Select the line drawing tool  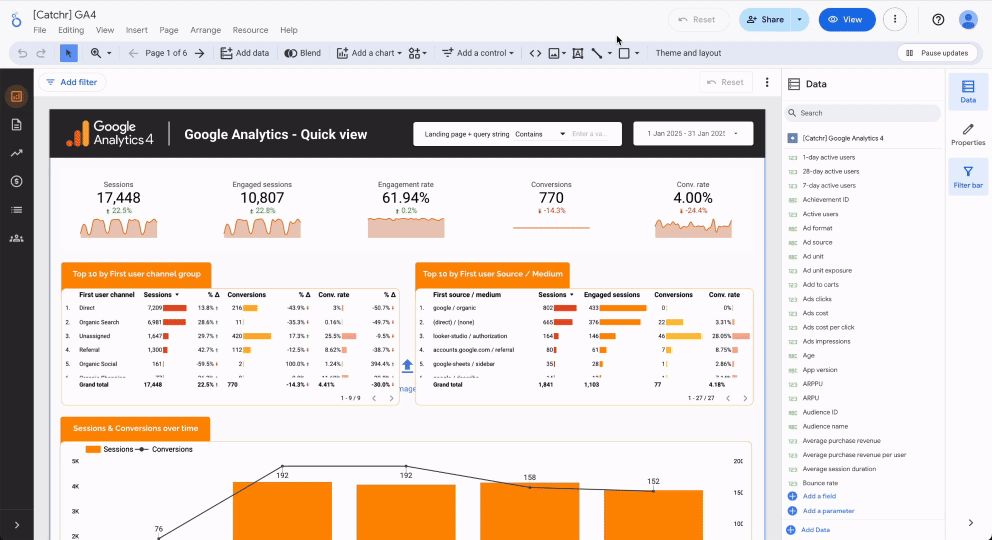click(597, 53)
